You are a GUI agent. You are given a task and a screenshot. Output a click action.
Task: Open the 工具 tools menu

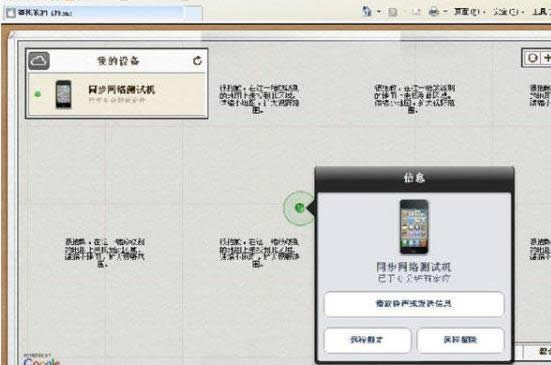pyautogui.click(x=541, y=12)
